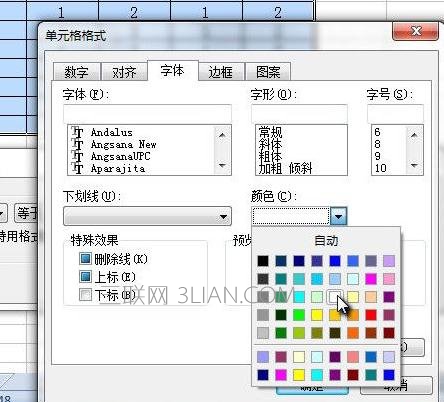The image size is (444, 402).
Task: Click the 字形 input field
Action: tap(299, 114)
